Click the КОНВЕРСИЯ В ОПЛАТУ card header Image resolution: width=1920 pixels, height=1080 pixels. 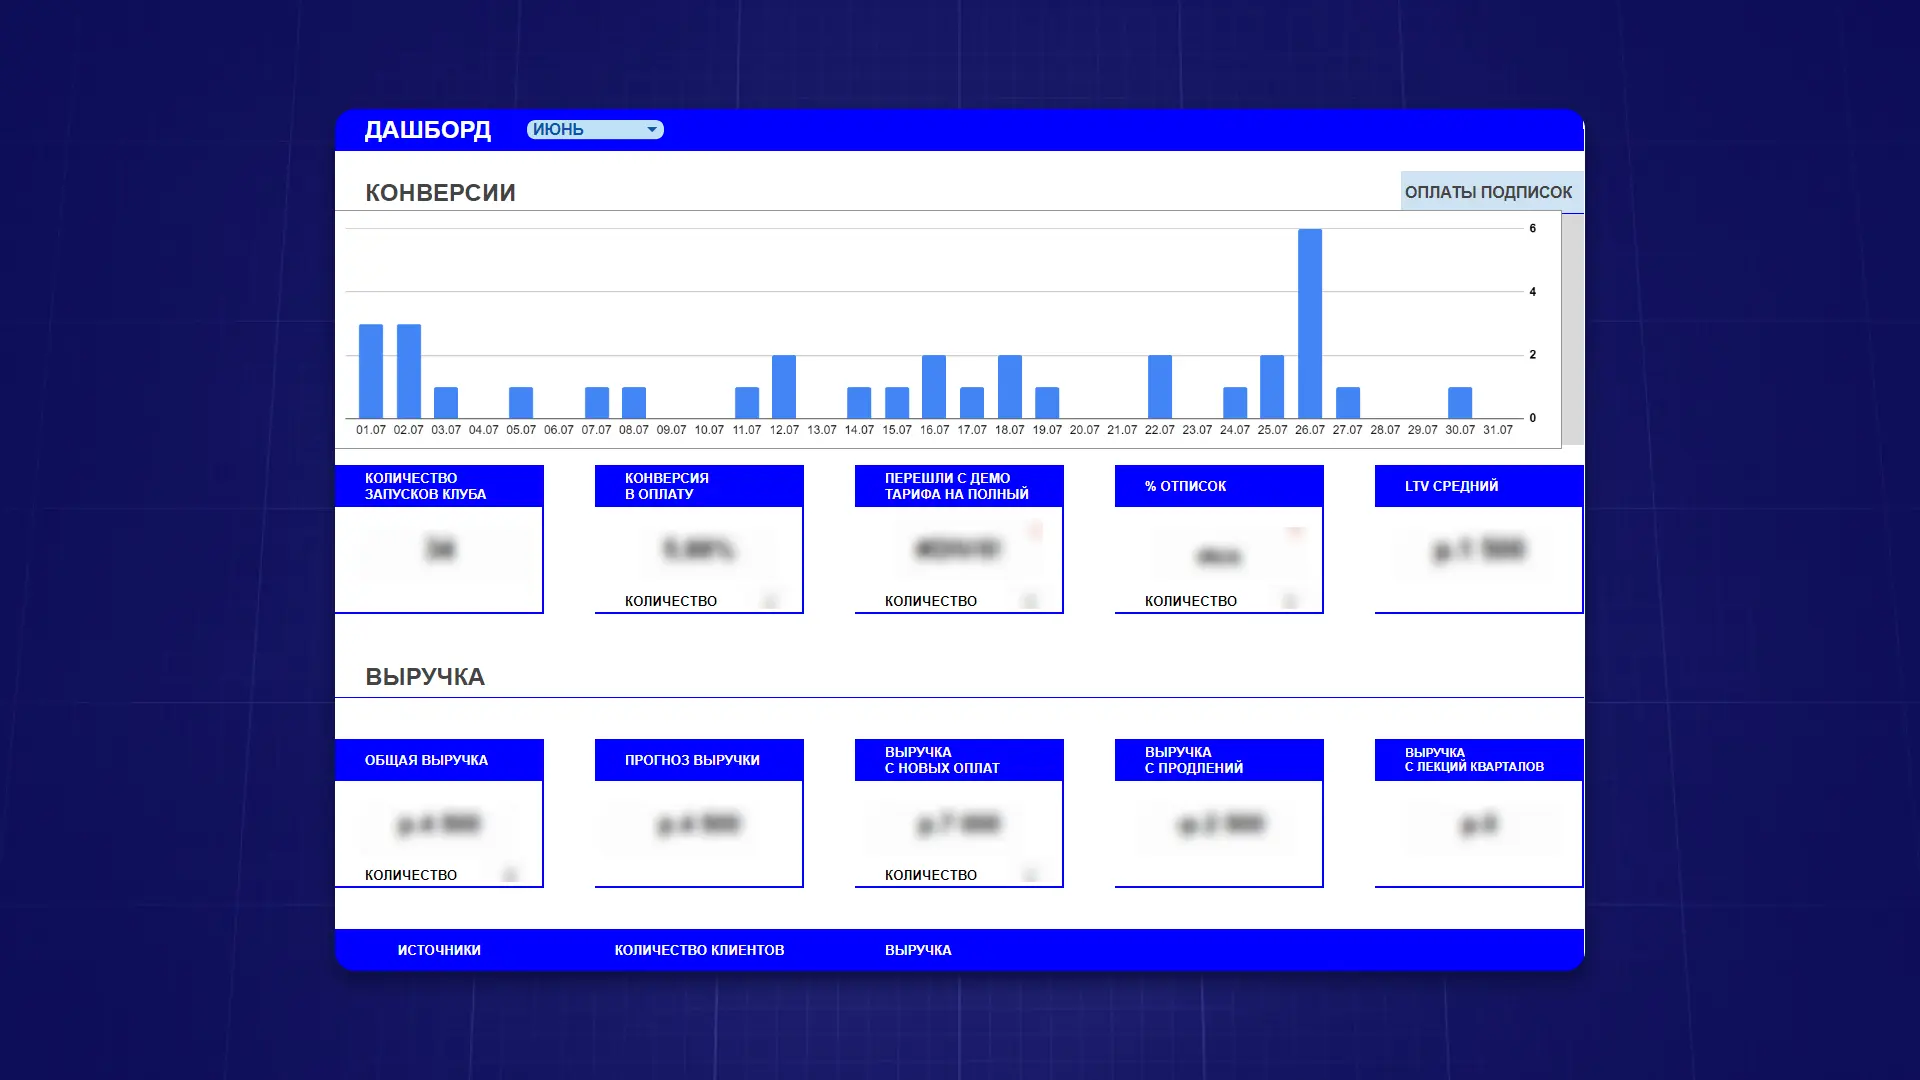point(699,486)
